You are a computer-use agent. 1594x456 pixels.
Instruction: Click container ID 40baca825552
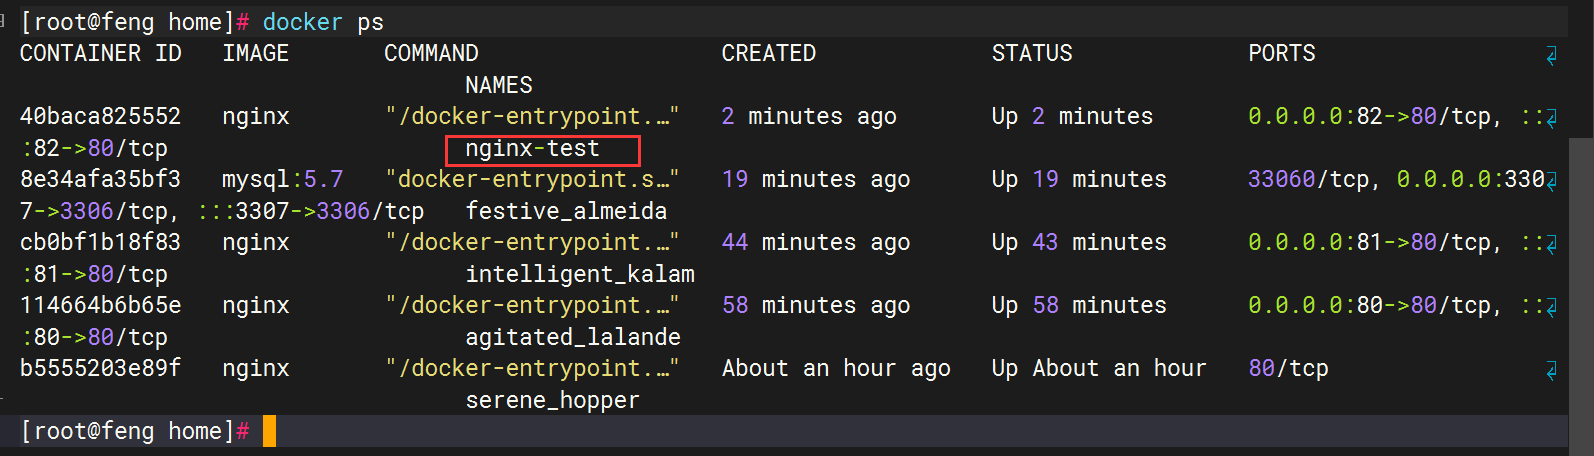(x=100, y=117)
